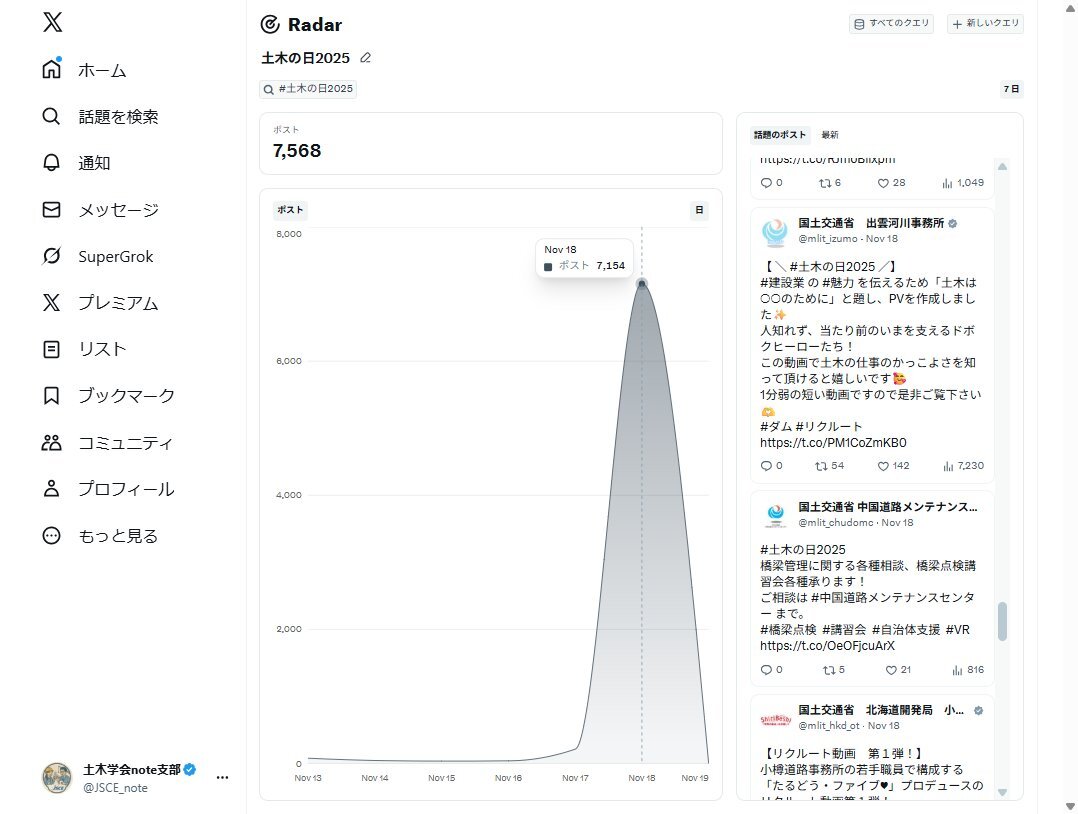Open the 7日 time range selector
The image size is (1078, 814).
coord(1011,89)
